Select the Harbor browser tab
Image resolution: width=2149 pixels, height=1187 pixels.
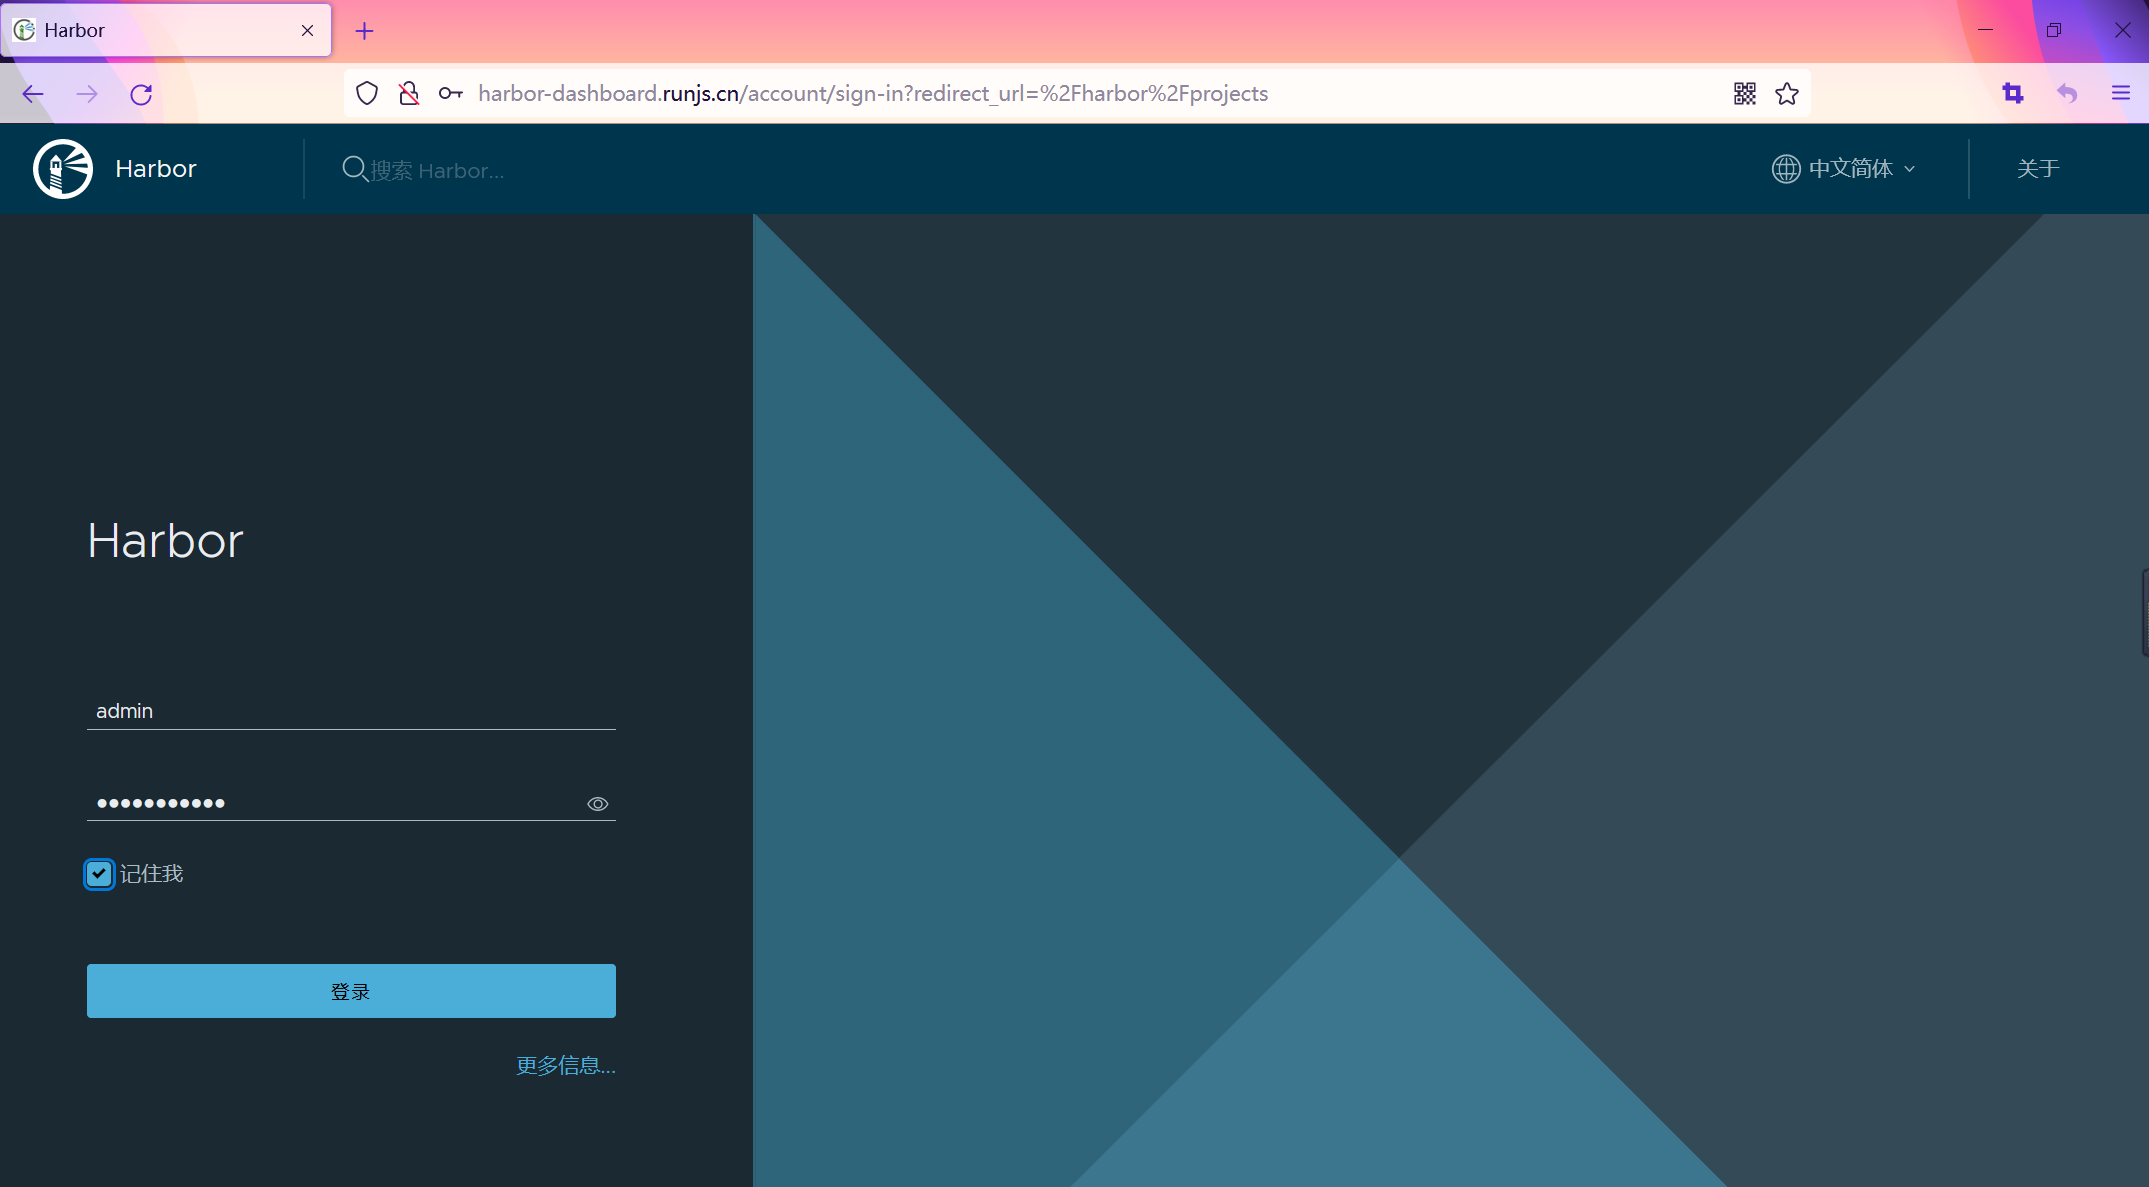coord(167,30)
